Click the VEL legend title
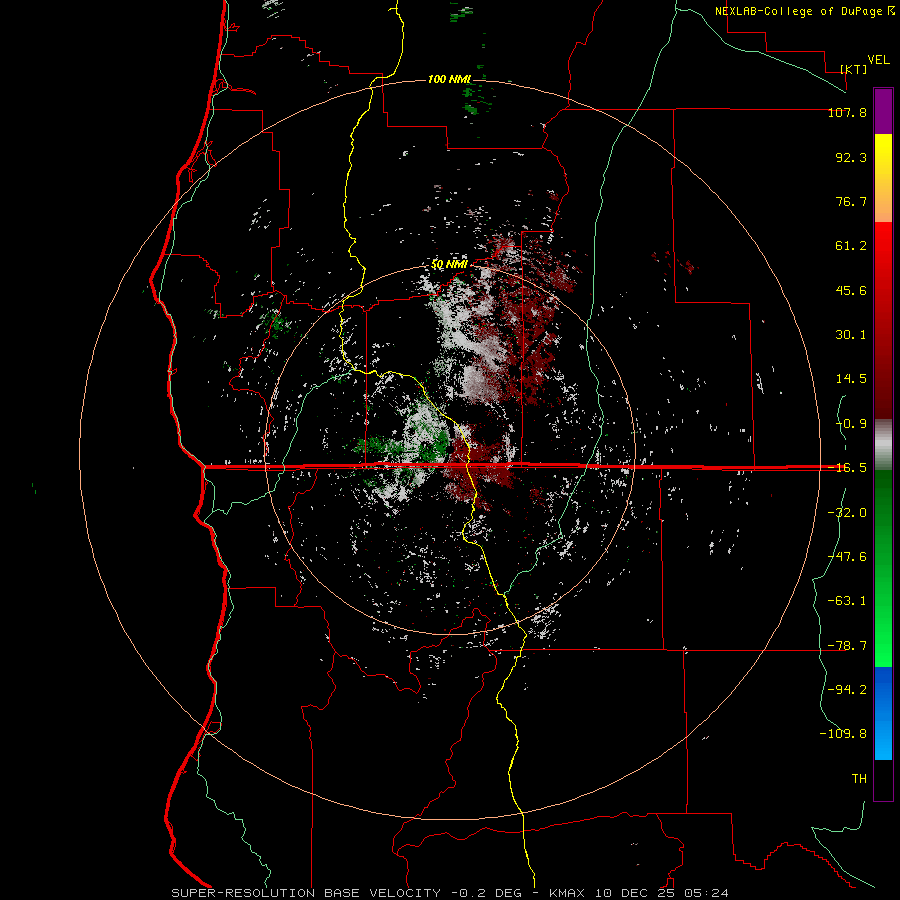Viewport: 900px width, 900px height. point(878,60)
